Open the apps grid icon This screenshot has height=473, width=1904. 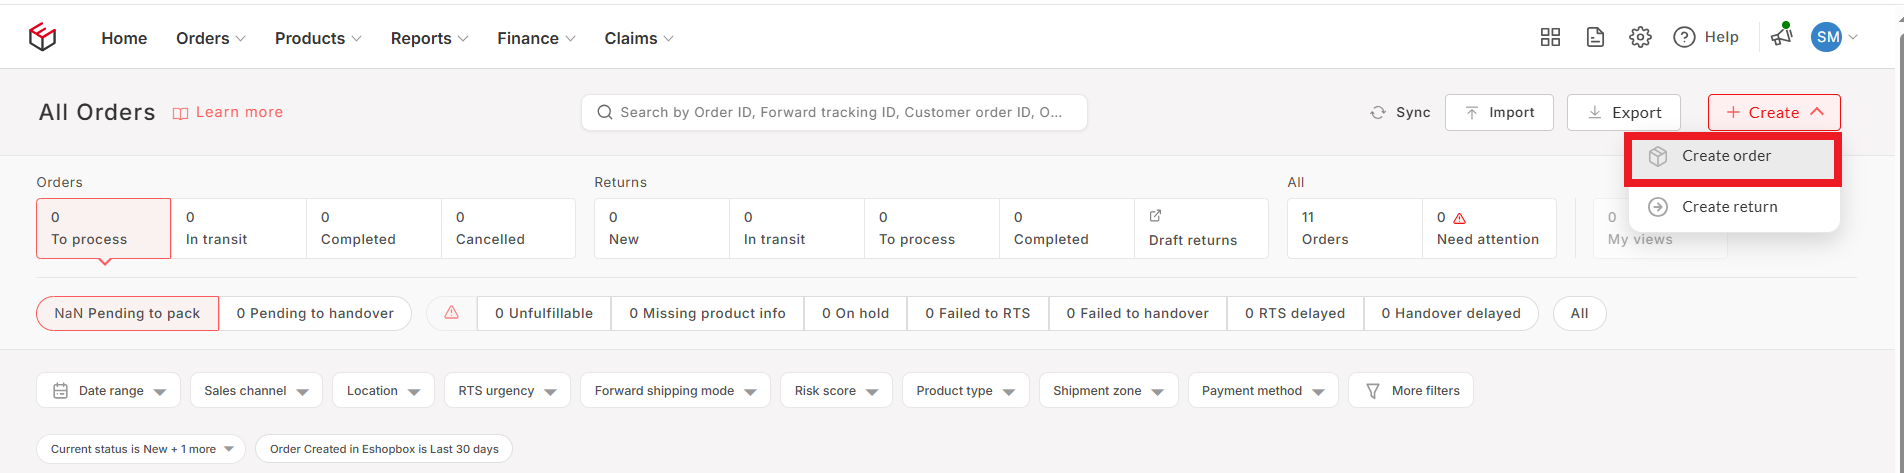click(1550, 38)
